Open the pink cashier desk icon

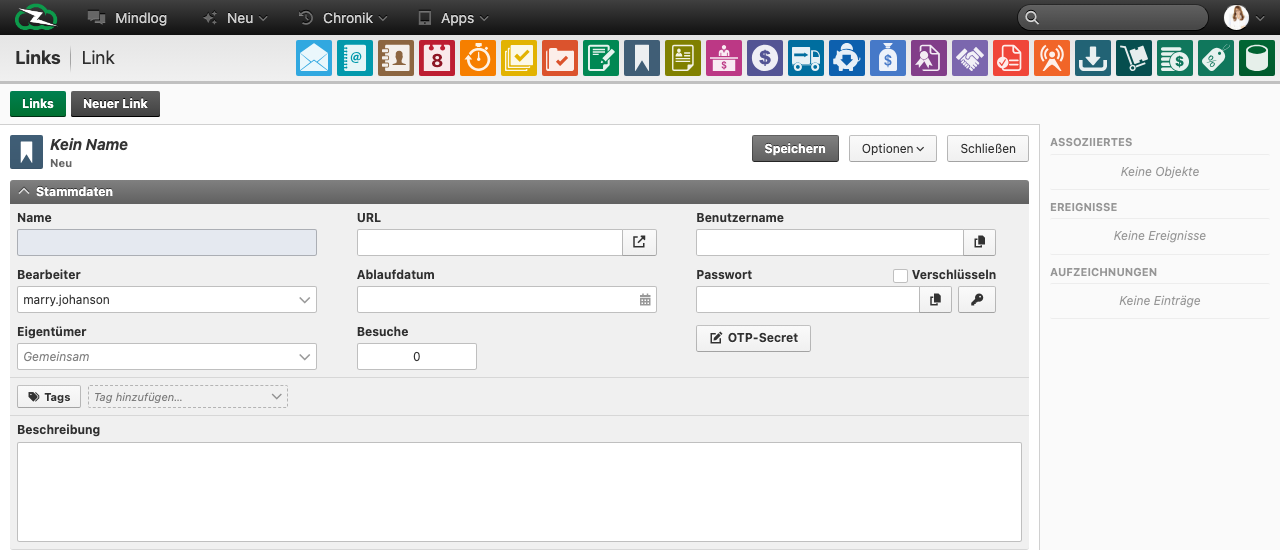[x=724, y=58]
